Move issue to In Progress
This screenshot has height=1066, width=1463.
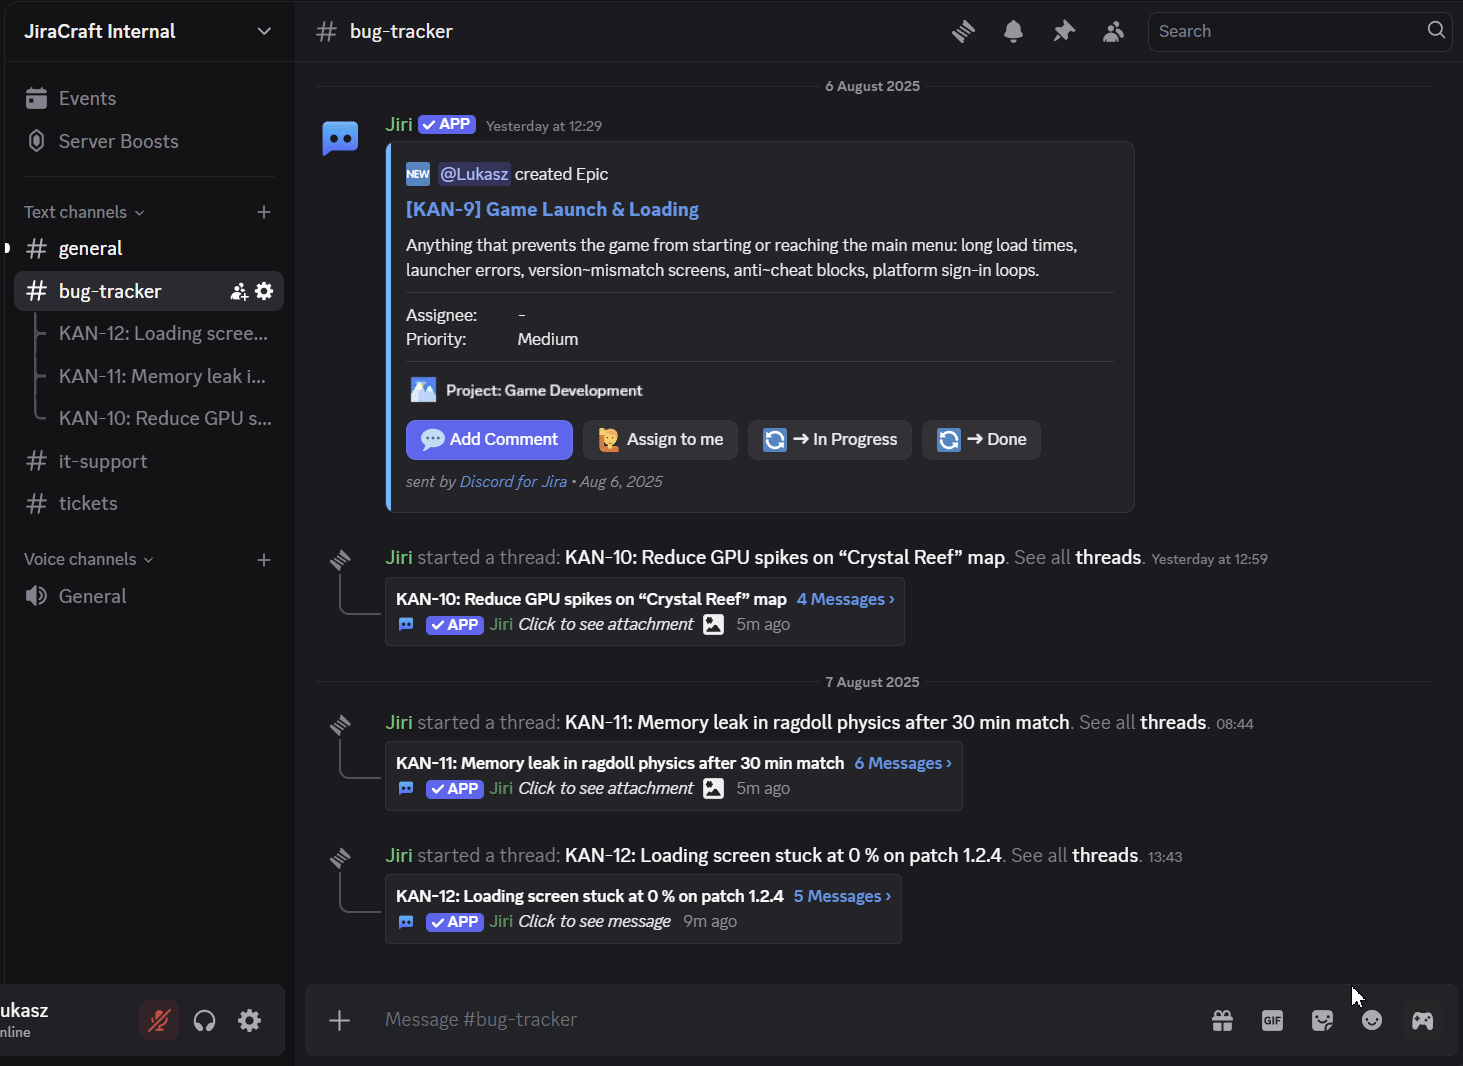pos(830,440)
